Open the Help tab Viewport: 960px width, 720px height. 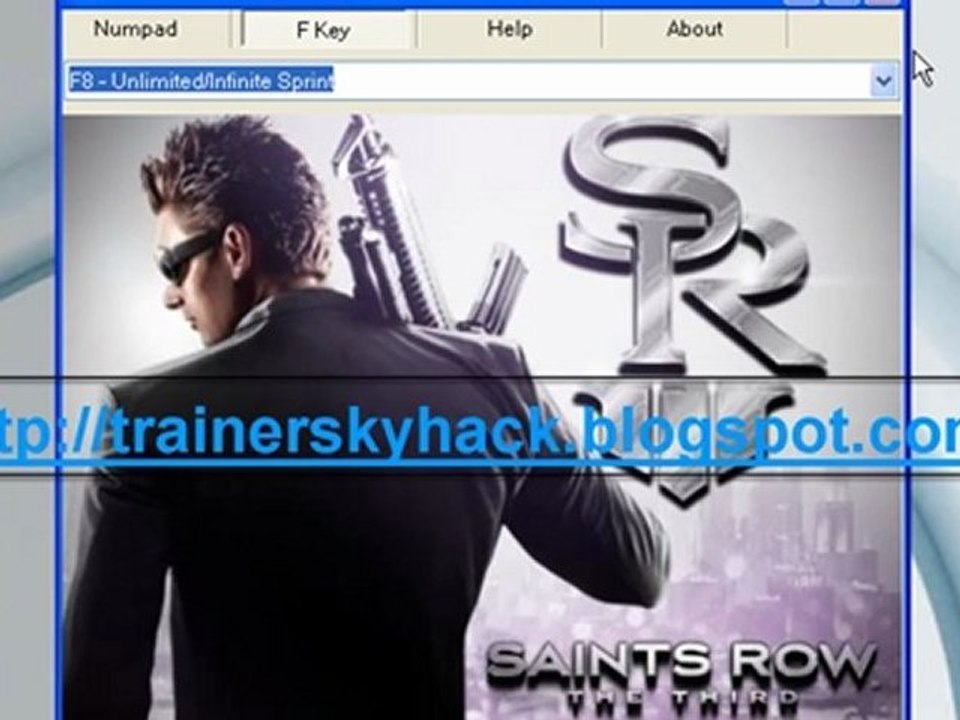tap(509, 29)
